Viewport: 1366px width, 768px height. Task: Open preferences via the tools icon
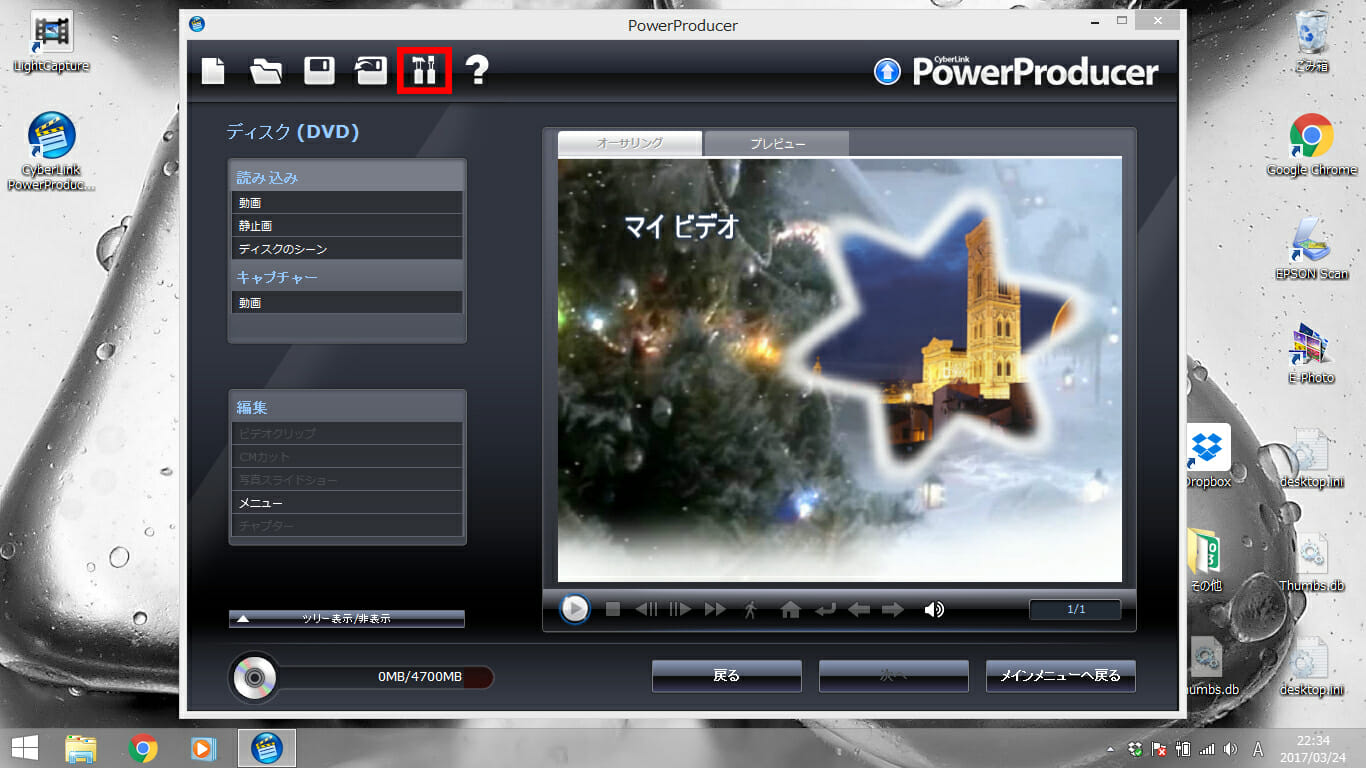(424, 71)
